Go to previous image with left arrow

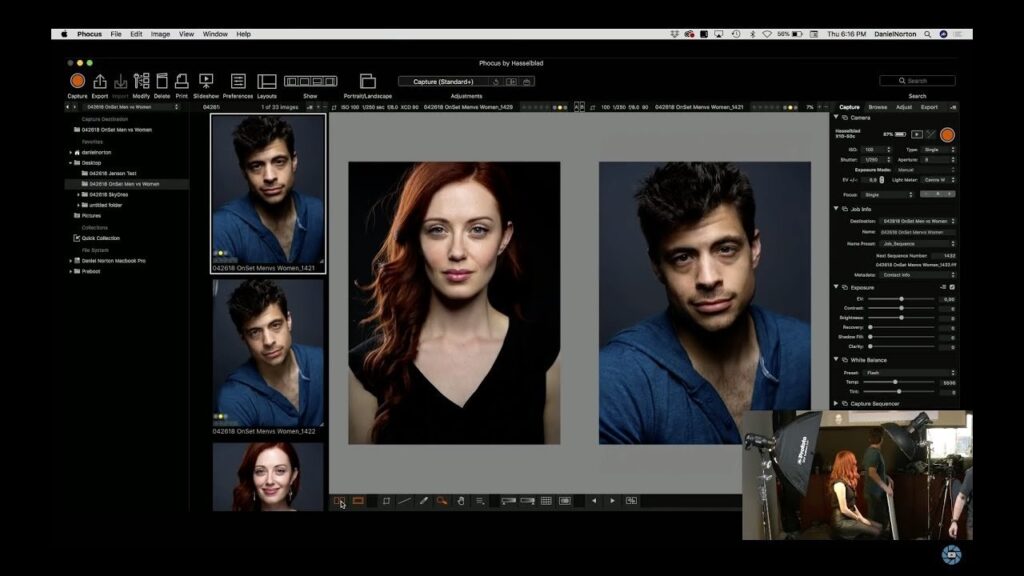tap(594, 501)
